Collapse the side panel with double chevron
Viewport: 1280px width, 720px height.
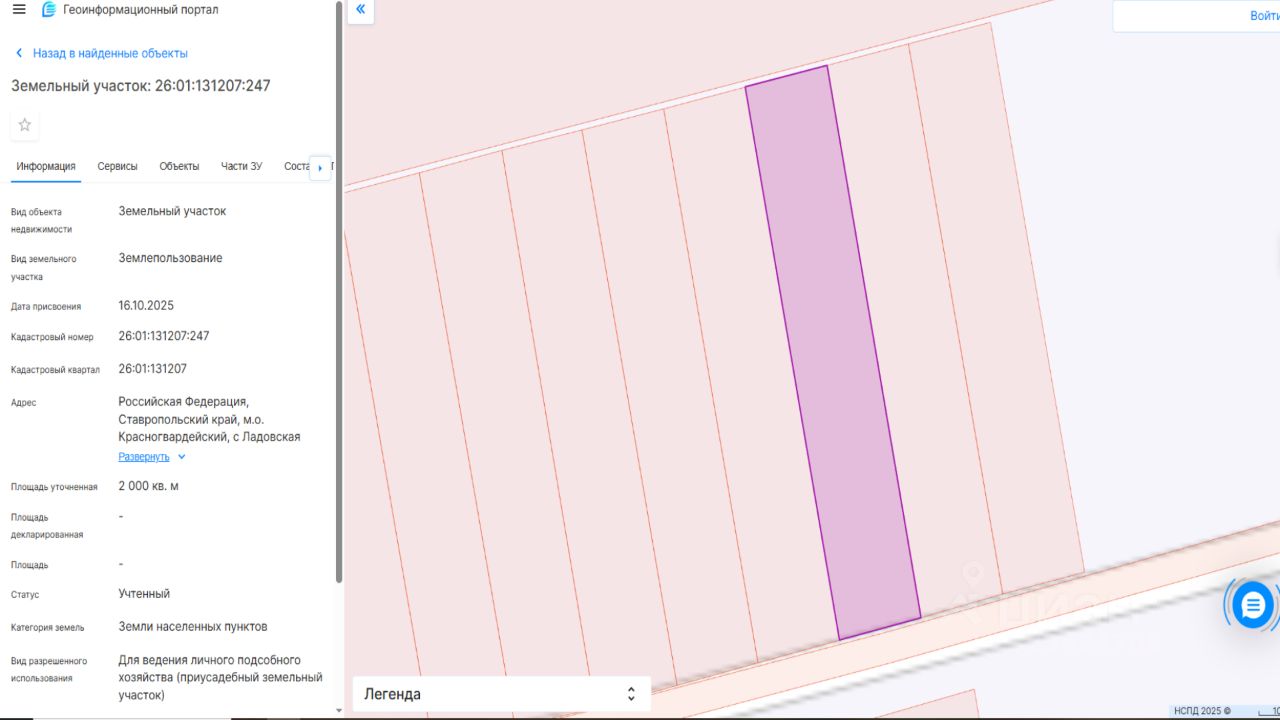[x=360, y=10]
